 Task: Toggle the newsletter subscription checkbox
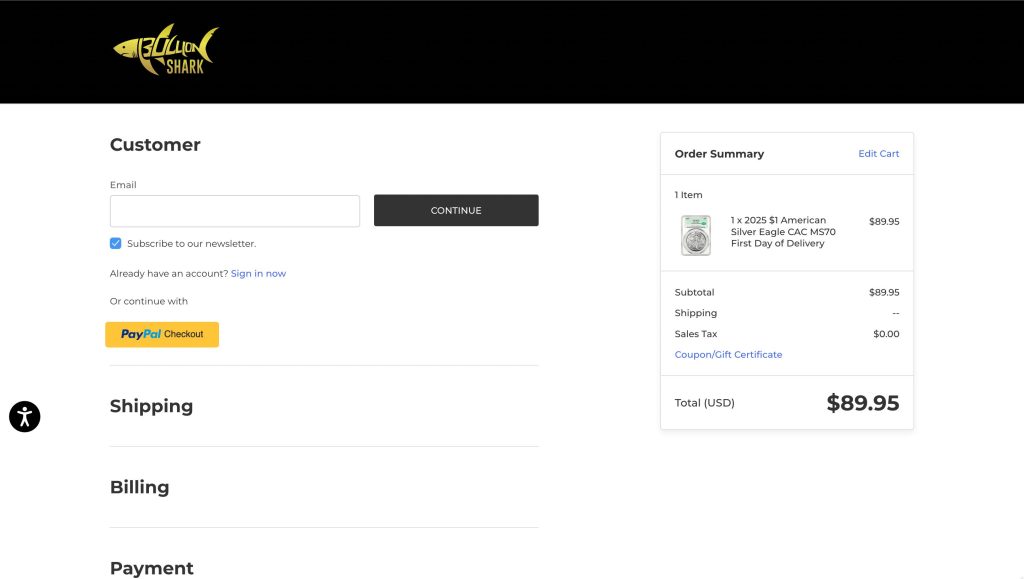pos(116,243)
